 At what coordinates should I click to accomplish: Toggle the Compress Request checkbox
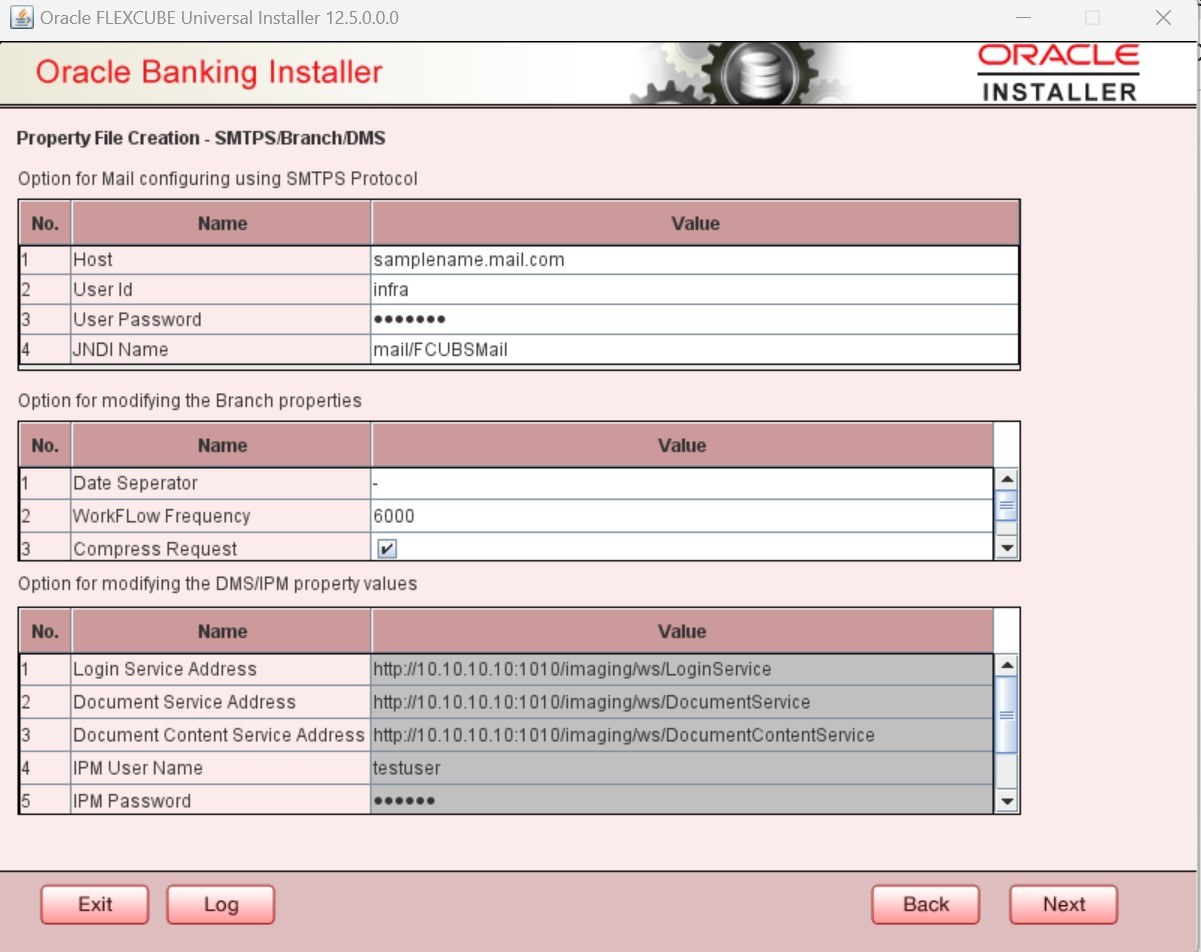388,549
